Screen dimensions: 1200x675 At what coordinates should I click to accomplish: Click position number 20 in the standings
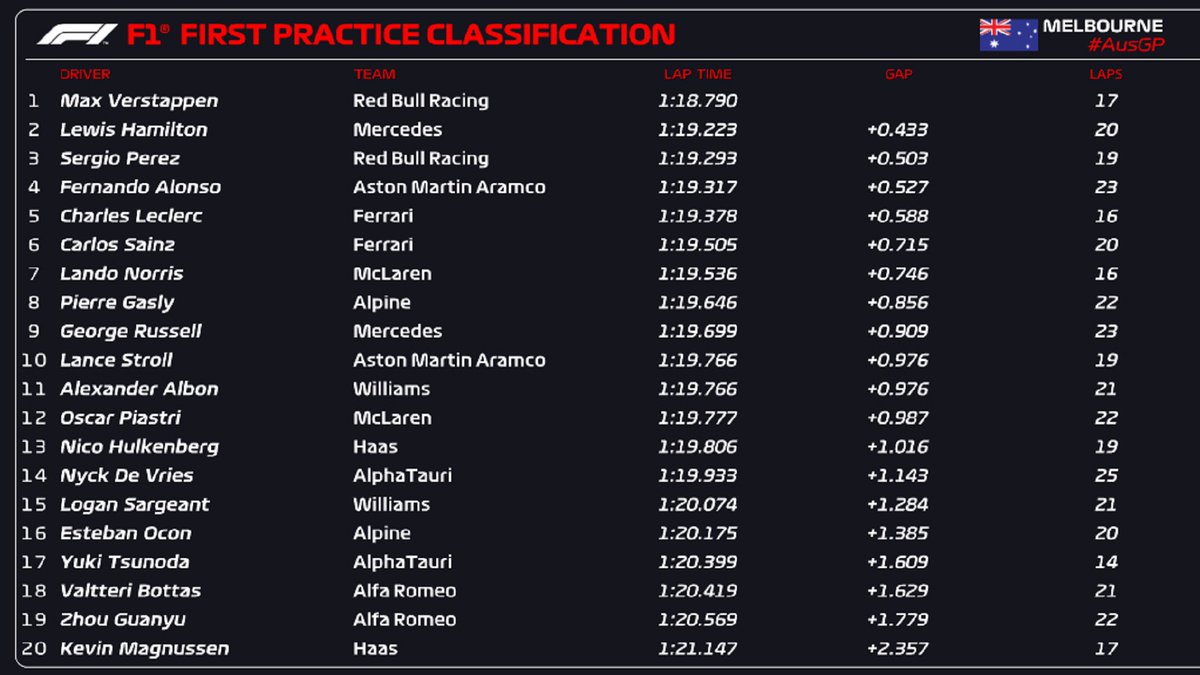click(34, 649)
